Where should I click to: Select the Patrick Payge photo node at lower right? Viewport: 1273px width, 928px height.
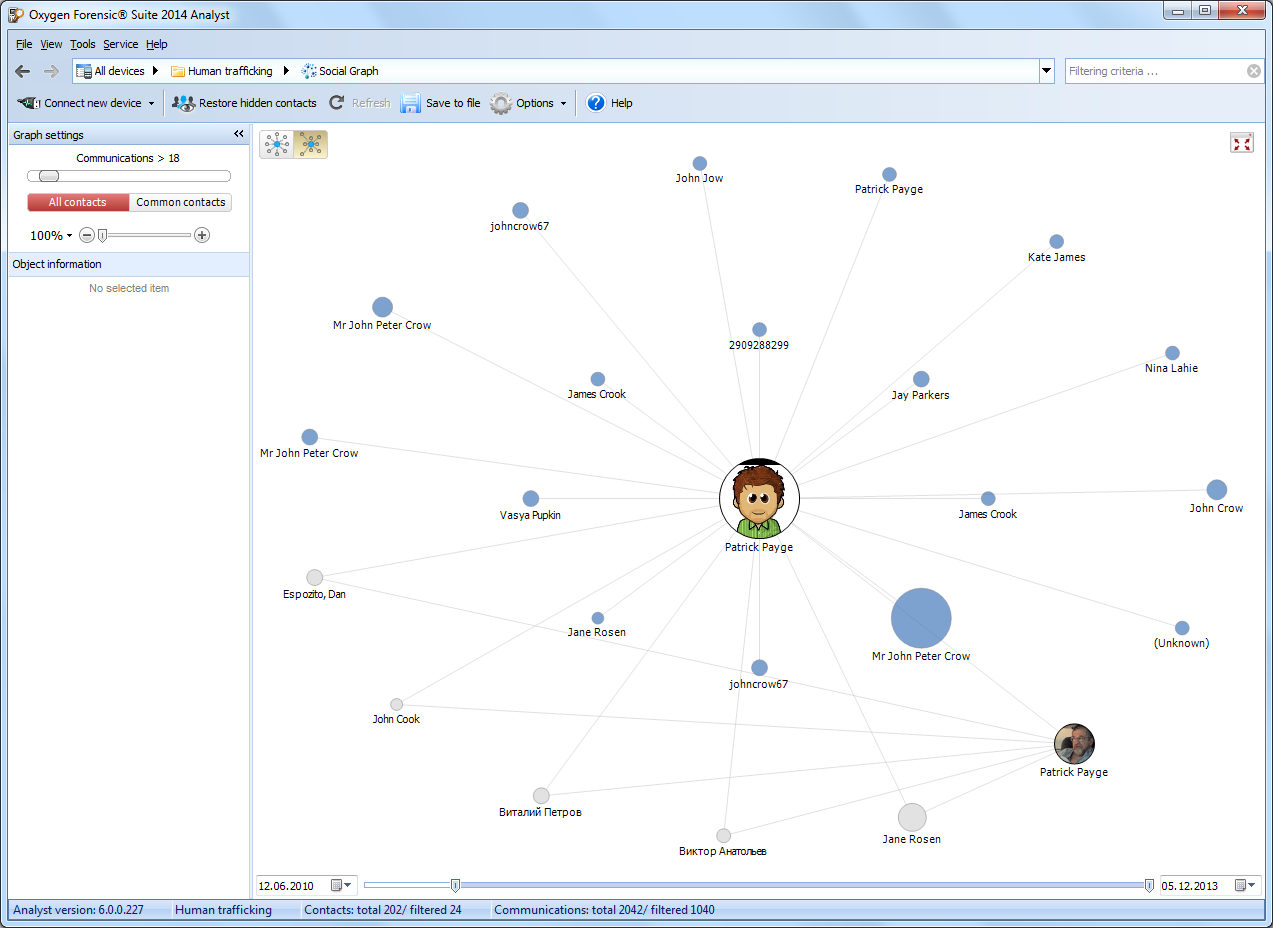tap(1074, 744)
